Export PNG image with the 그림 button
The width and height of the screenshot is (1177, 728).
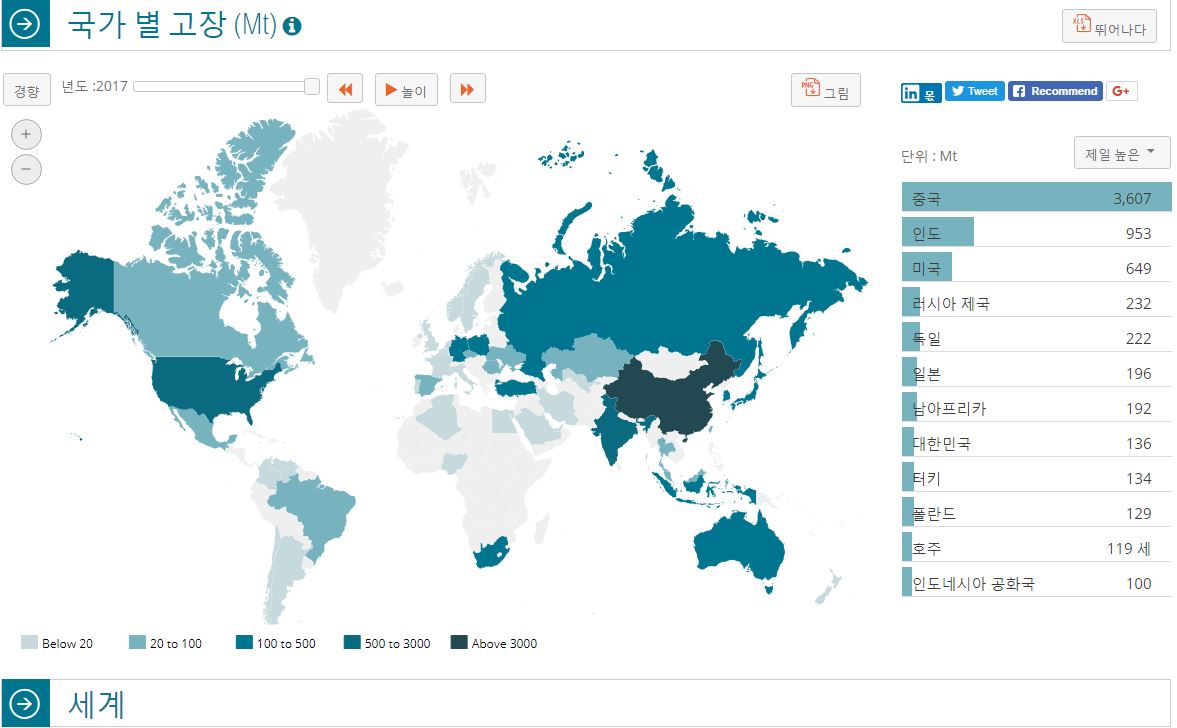point(825,91)
